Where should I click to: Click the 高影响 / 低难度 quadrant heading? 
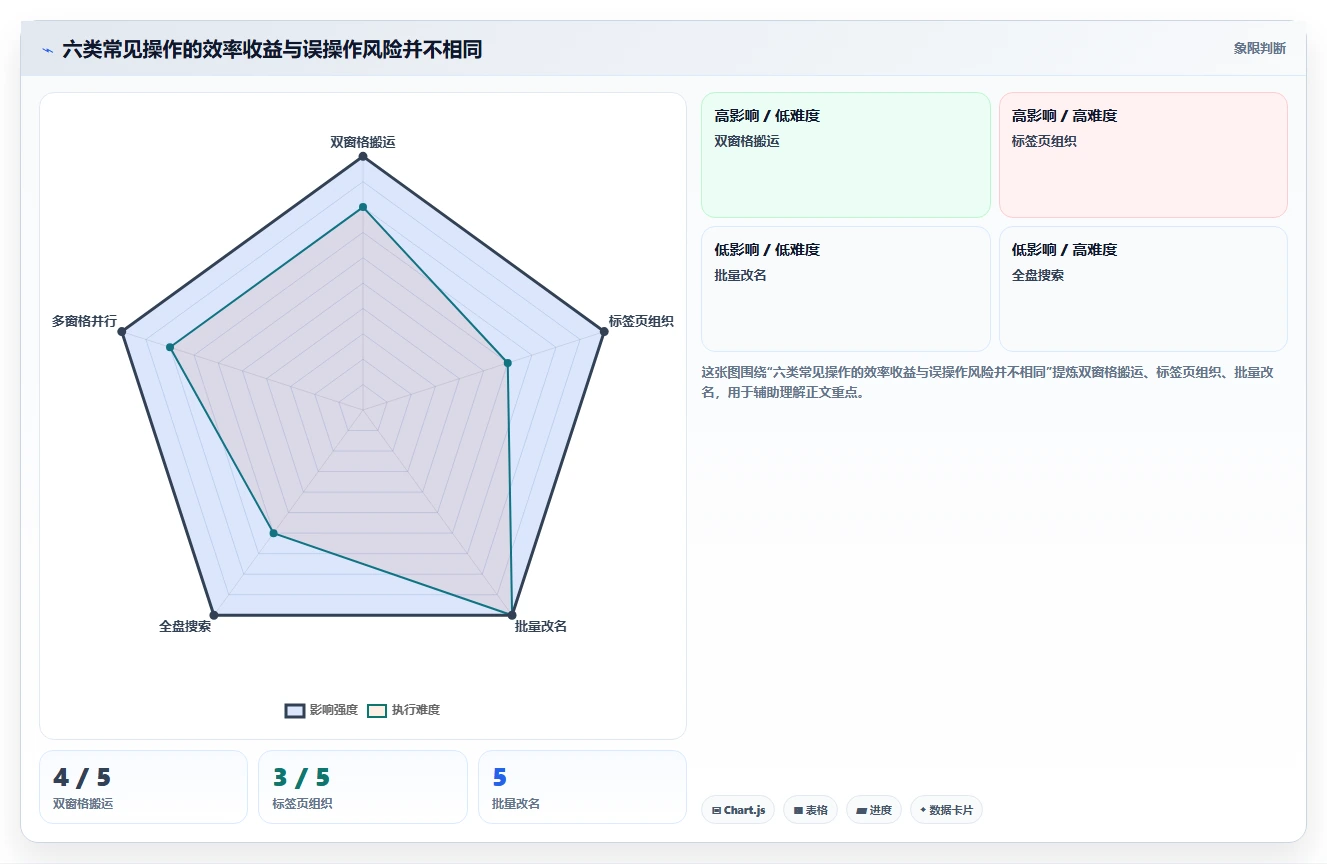coord(767,116)
